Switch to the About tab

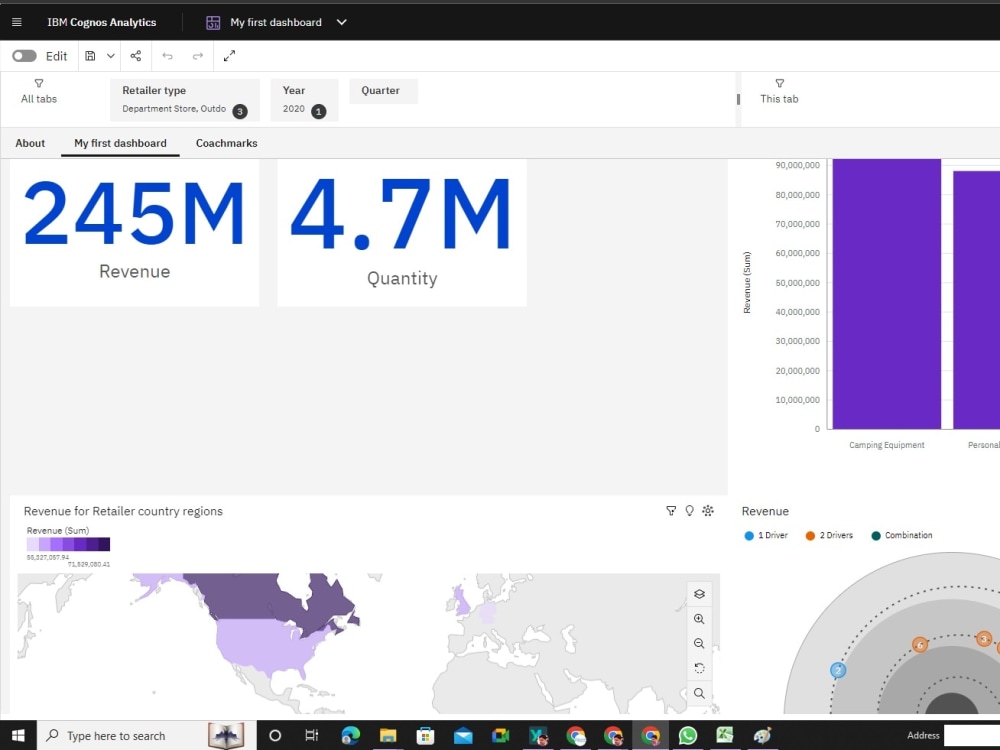pos(30,143)
